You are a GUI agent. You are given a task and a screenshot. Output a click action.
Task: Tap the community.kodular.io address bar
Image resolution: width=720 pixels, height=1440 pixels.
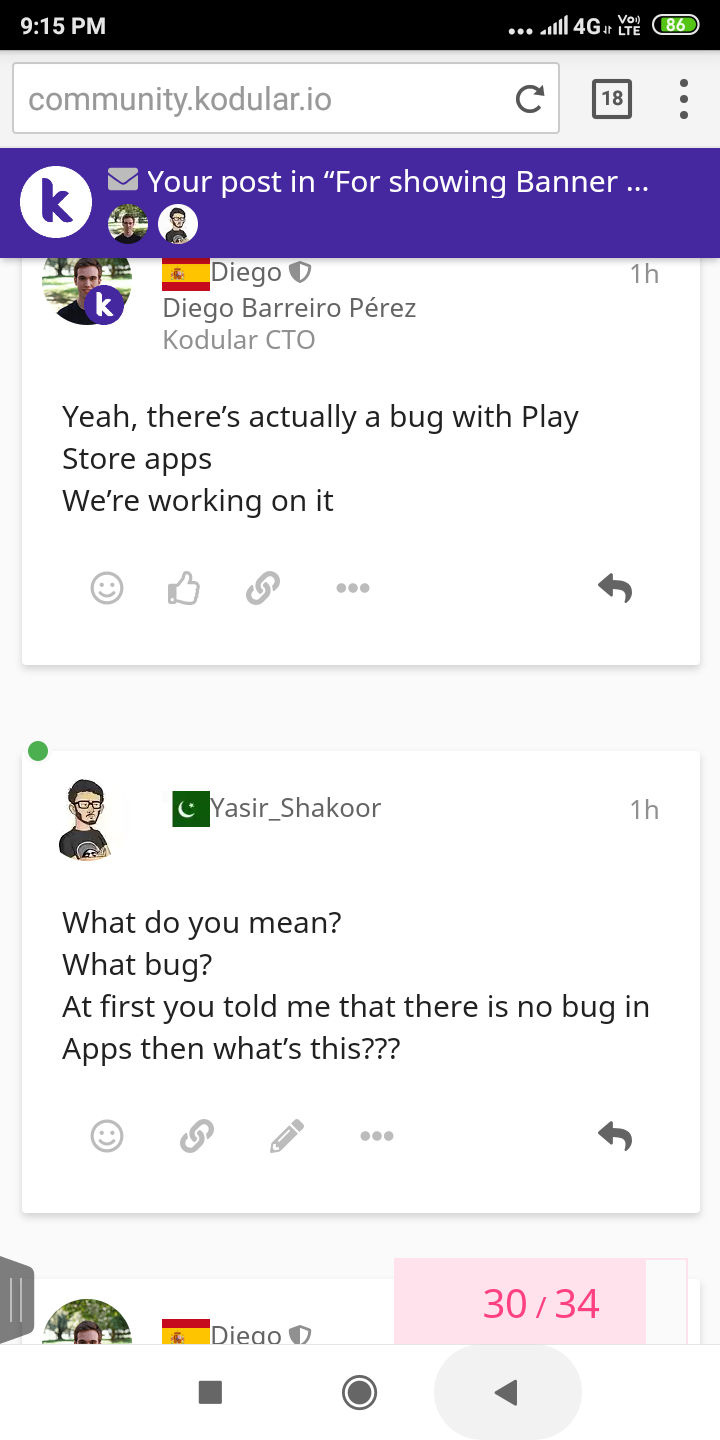[x=260, y=99]
